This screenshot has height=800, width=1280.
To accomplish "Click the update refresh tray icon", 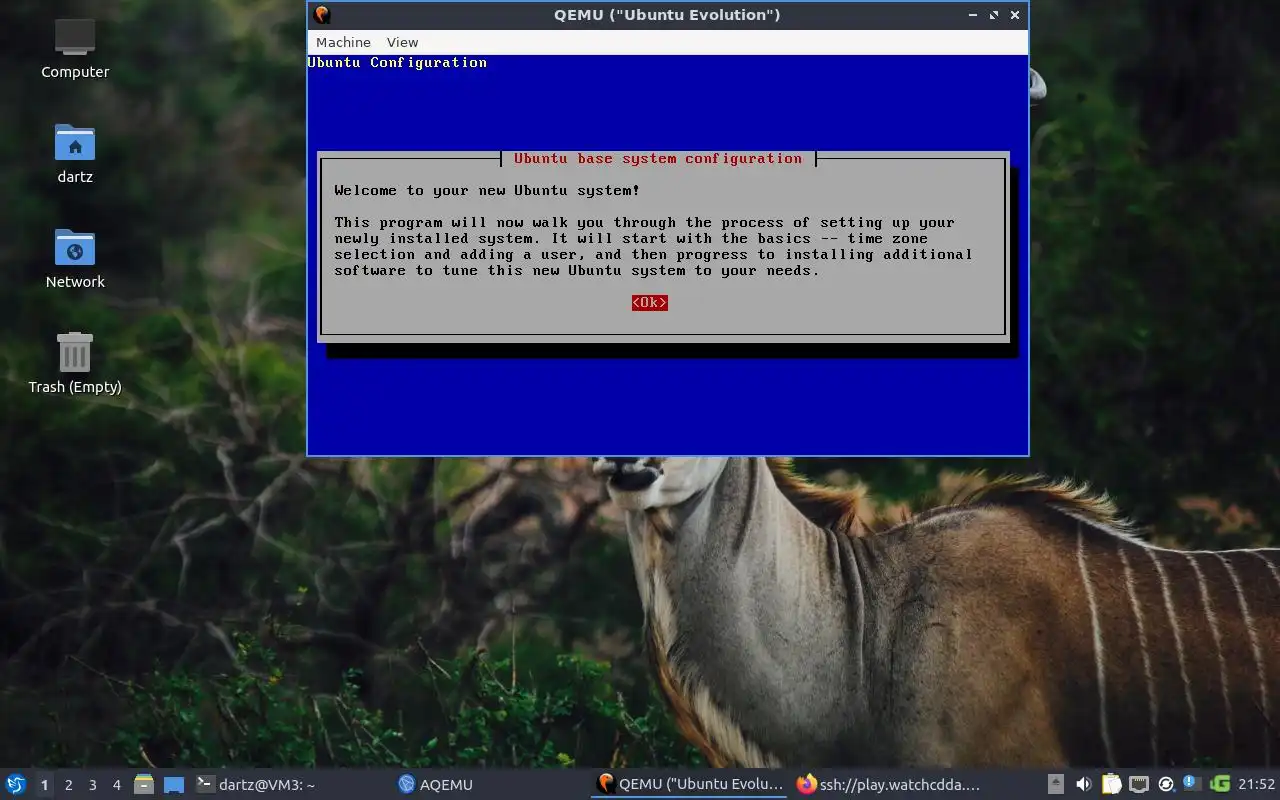I will pos(1165,784).
